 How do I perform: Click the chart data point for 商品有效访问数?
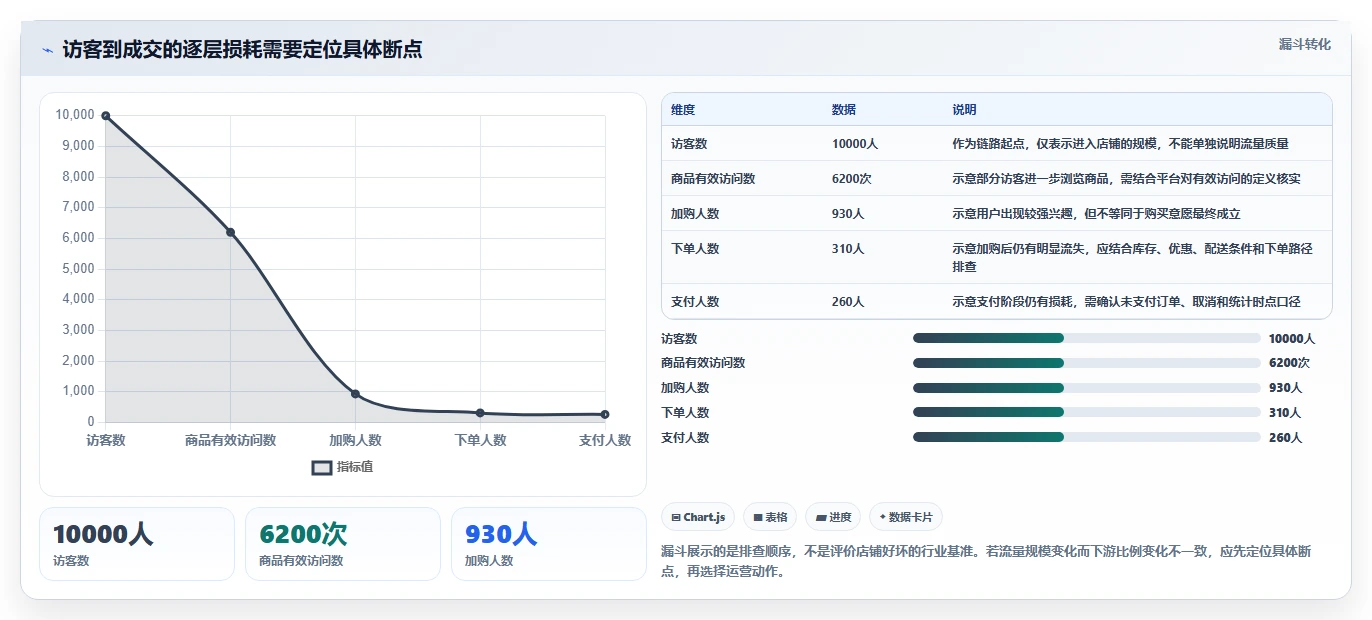(230, 232)
